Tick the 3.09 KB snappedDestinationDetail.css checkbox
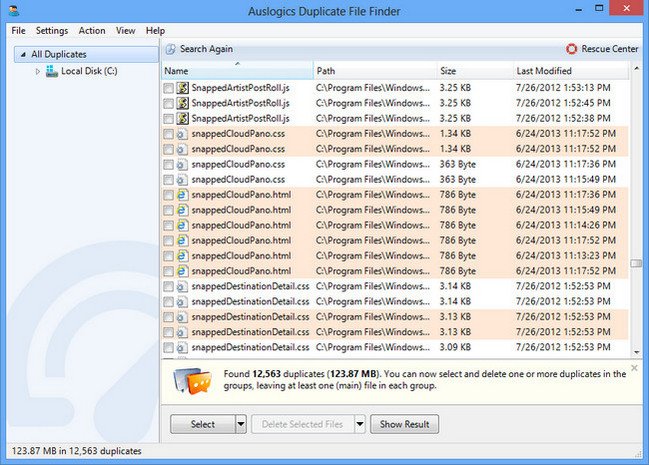The width and height of the screenshot is (649, 465). [168, 348]
